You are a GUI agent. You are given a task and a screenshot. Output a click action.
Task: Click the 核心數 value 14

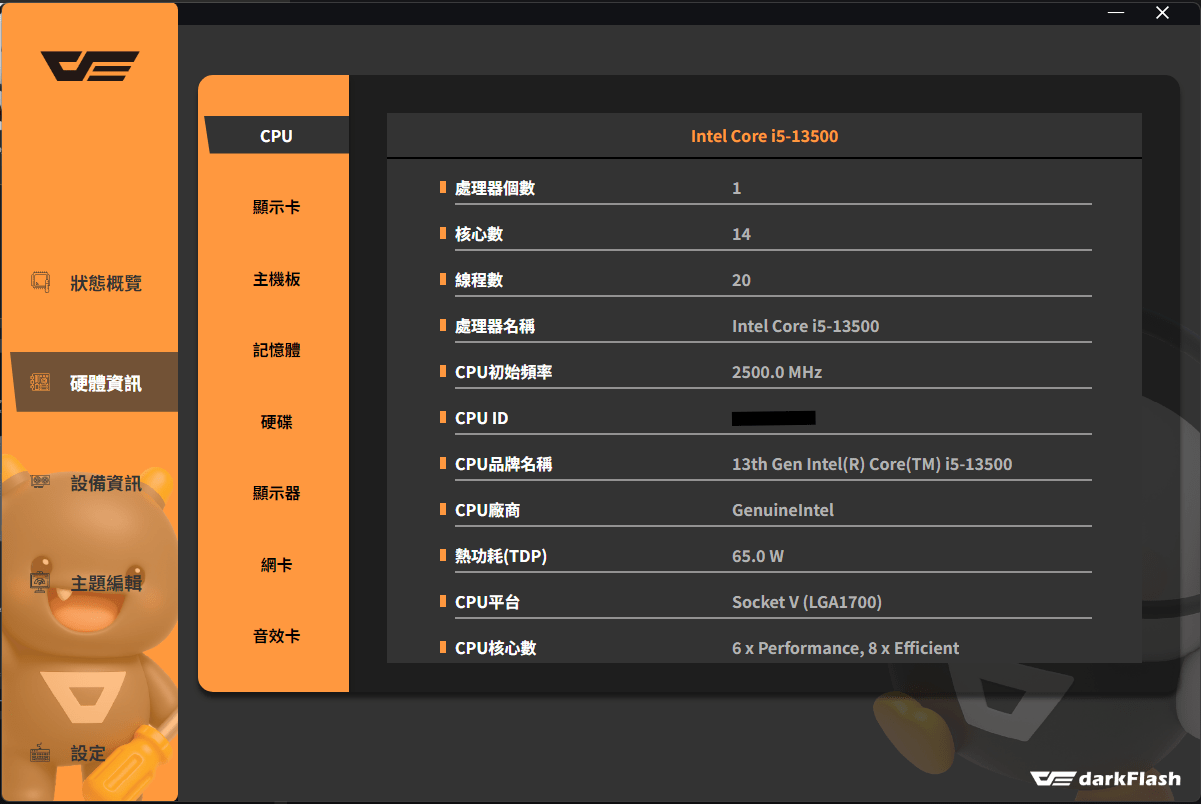(741, 234)
